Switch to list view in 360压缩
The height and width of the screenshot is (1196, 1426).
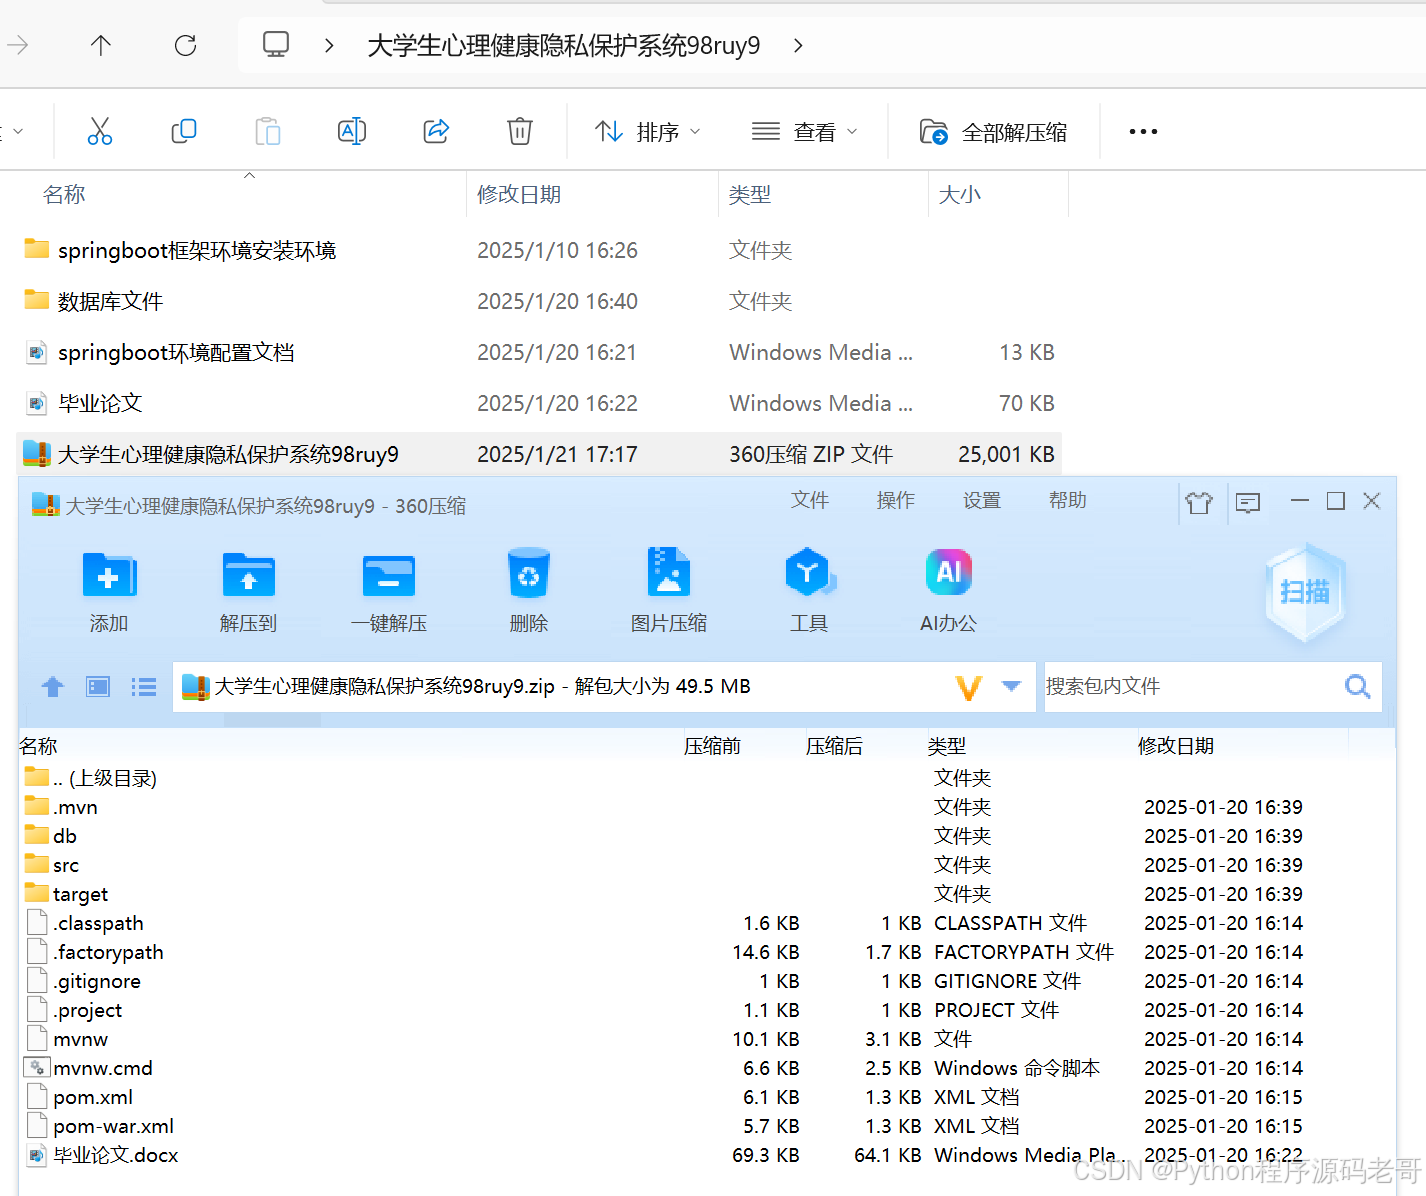(x=144, y=687)
